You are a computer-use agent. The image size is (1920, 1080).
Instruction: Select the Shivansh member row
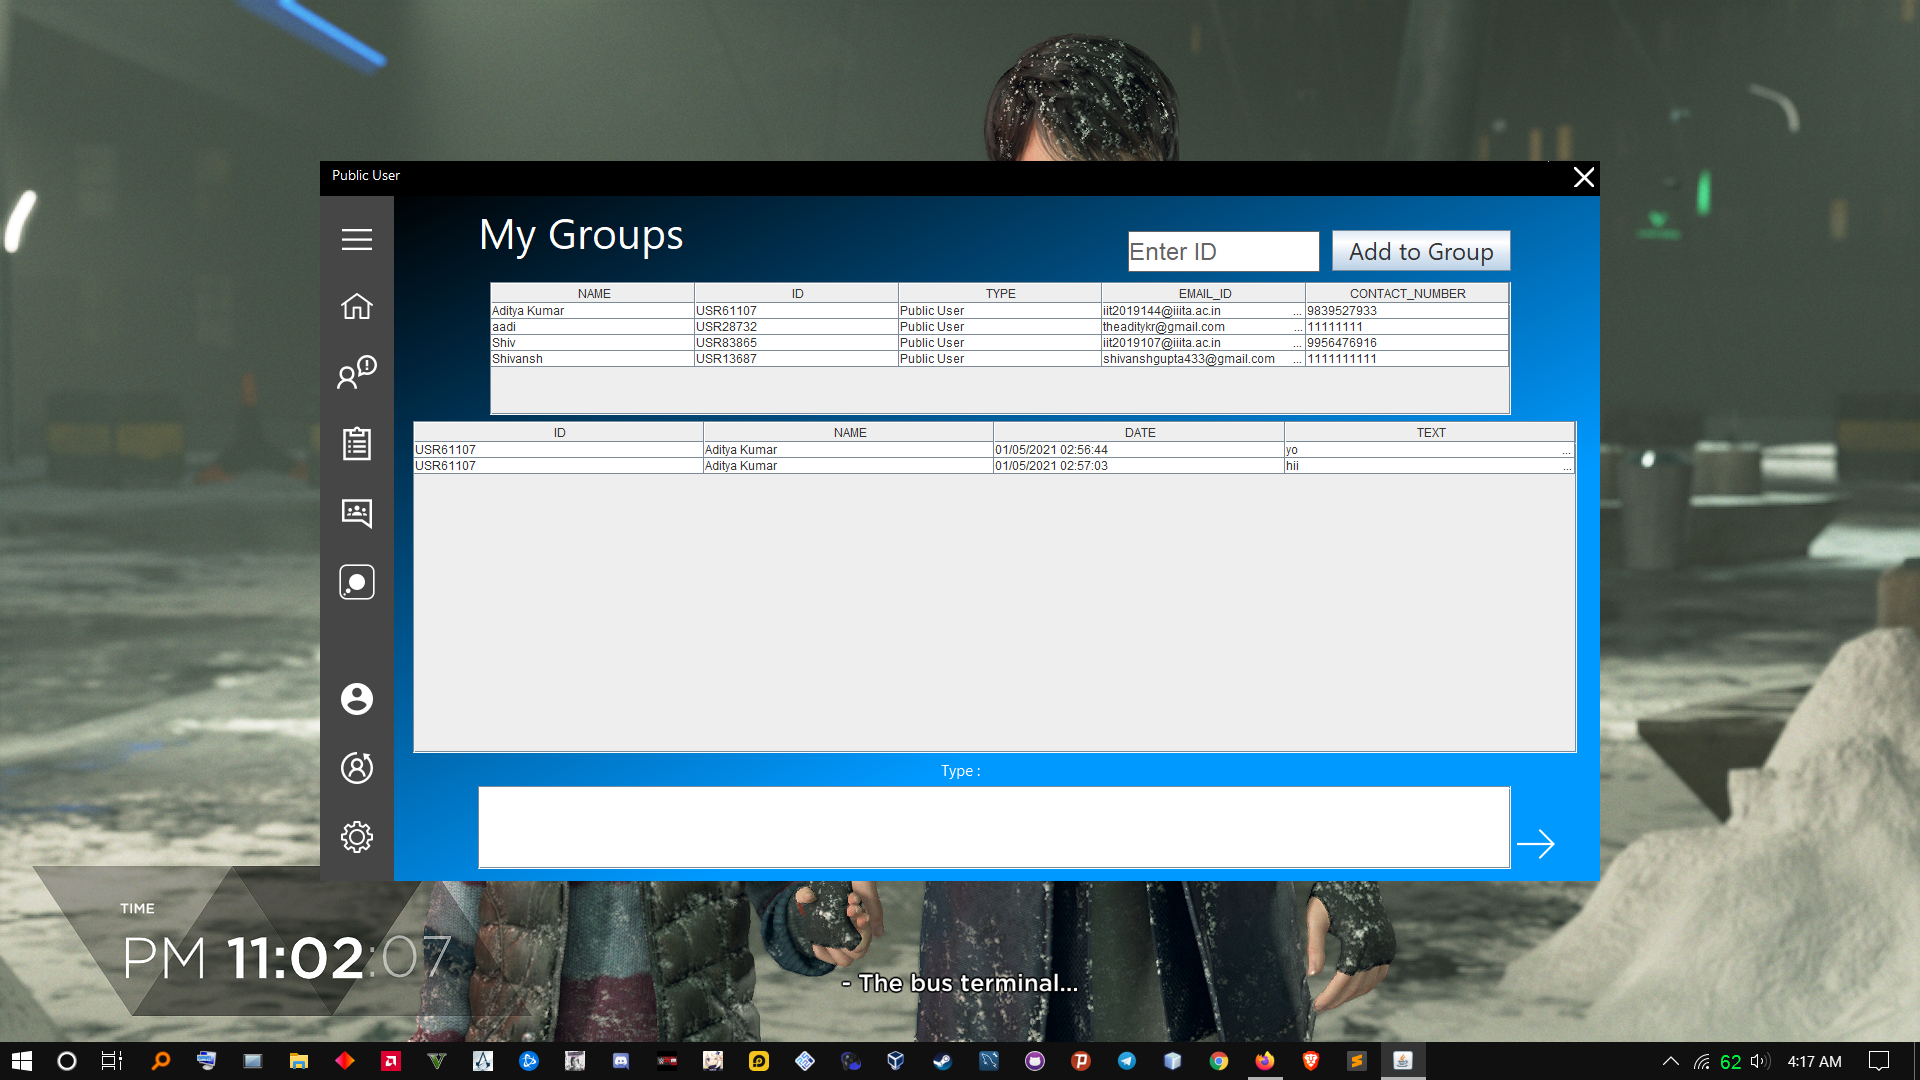click(x=592, y=359)
